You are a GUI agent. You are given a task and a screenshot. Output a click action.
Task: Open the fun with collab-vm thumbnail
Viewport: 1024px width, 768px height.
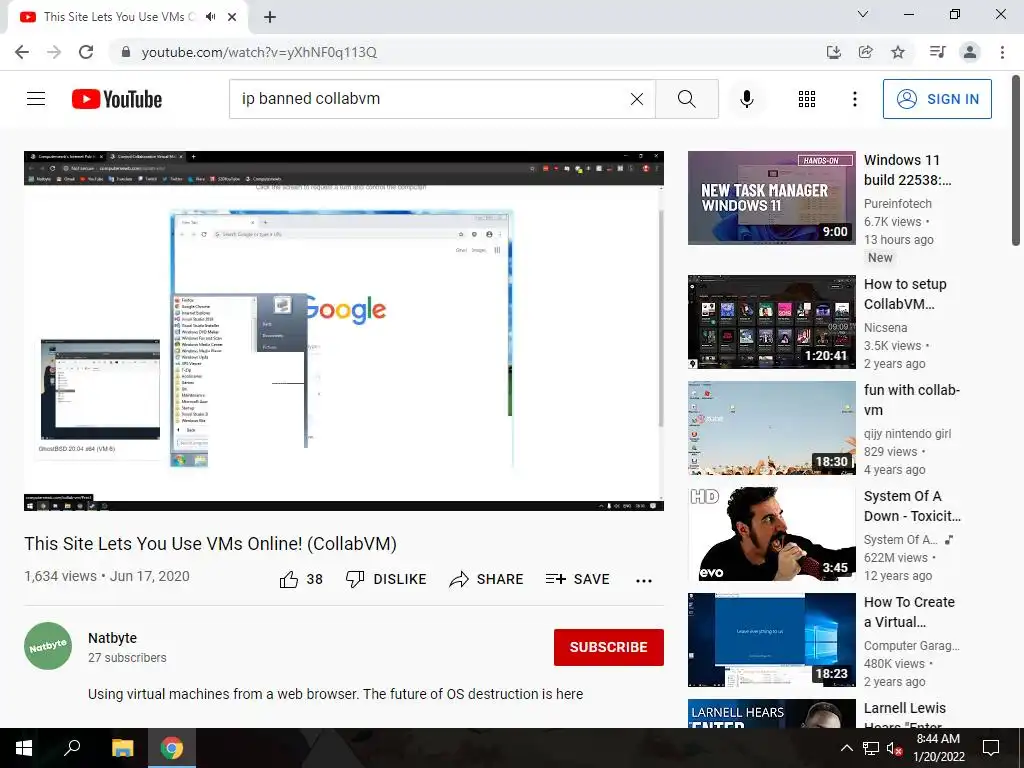(771, 428)
